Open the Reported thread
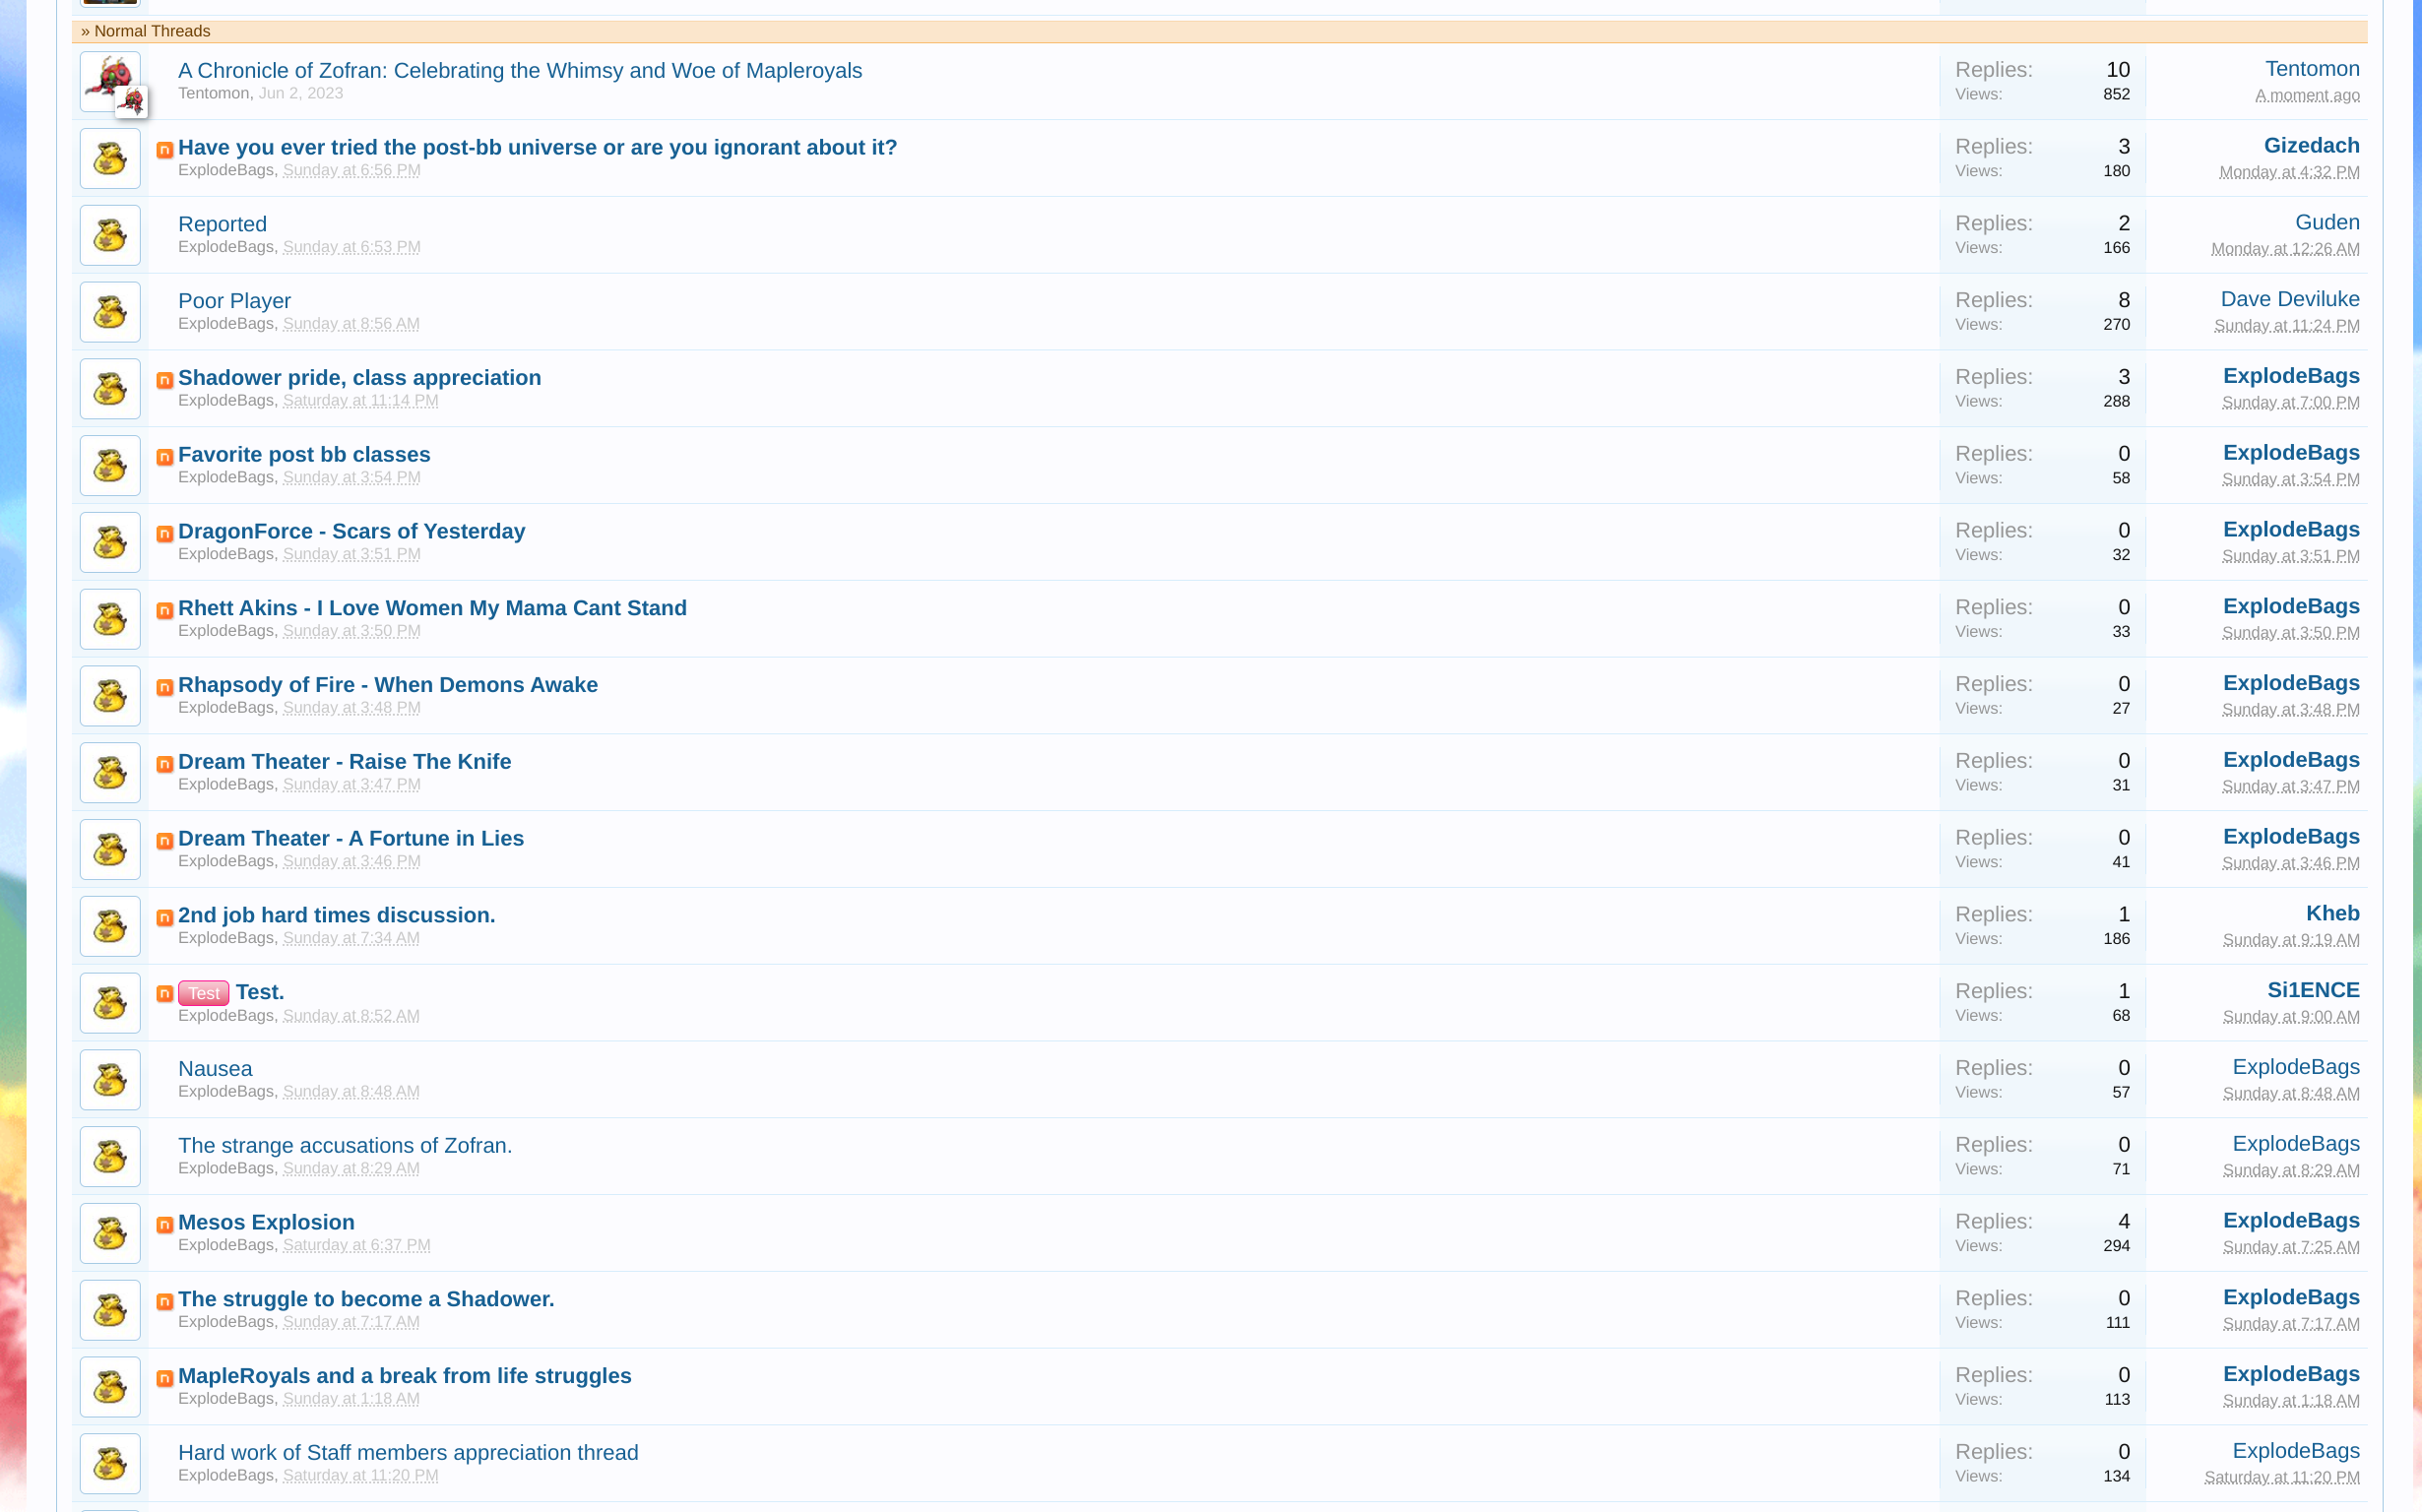The image size is (2422, 1512). (x=222, y=224)
